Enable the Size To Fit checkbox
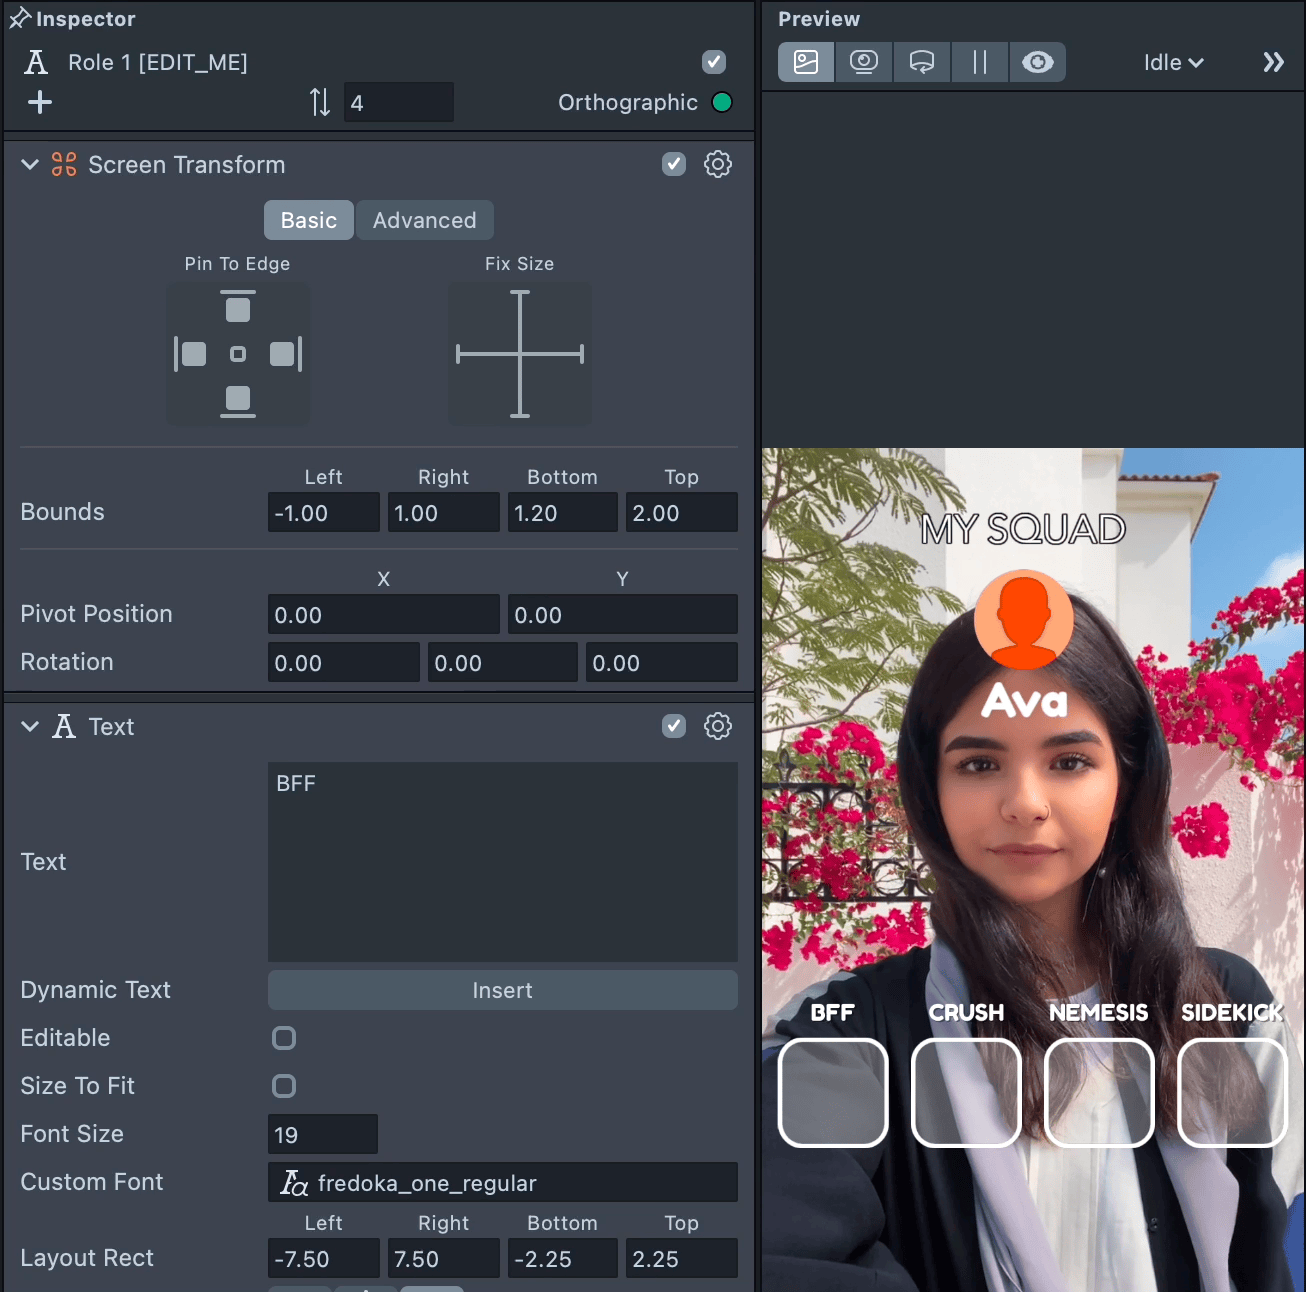The width and height of the screenshot is (1306, 1292). pos(284,1086)
